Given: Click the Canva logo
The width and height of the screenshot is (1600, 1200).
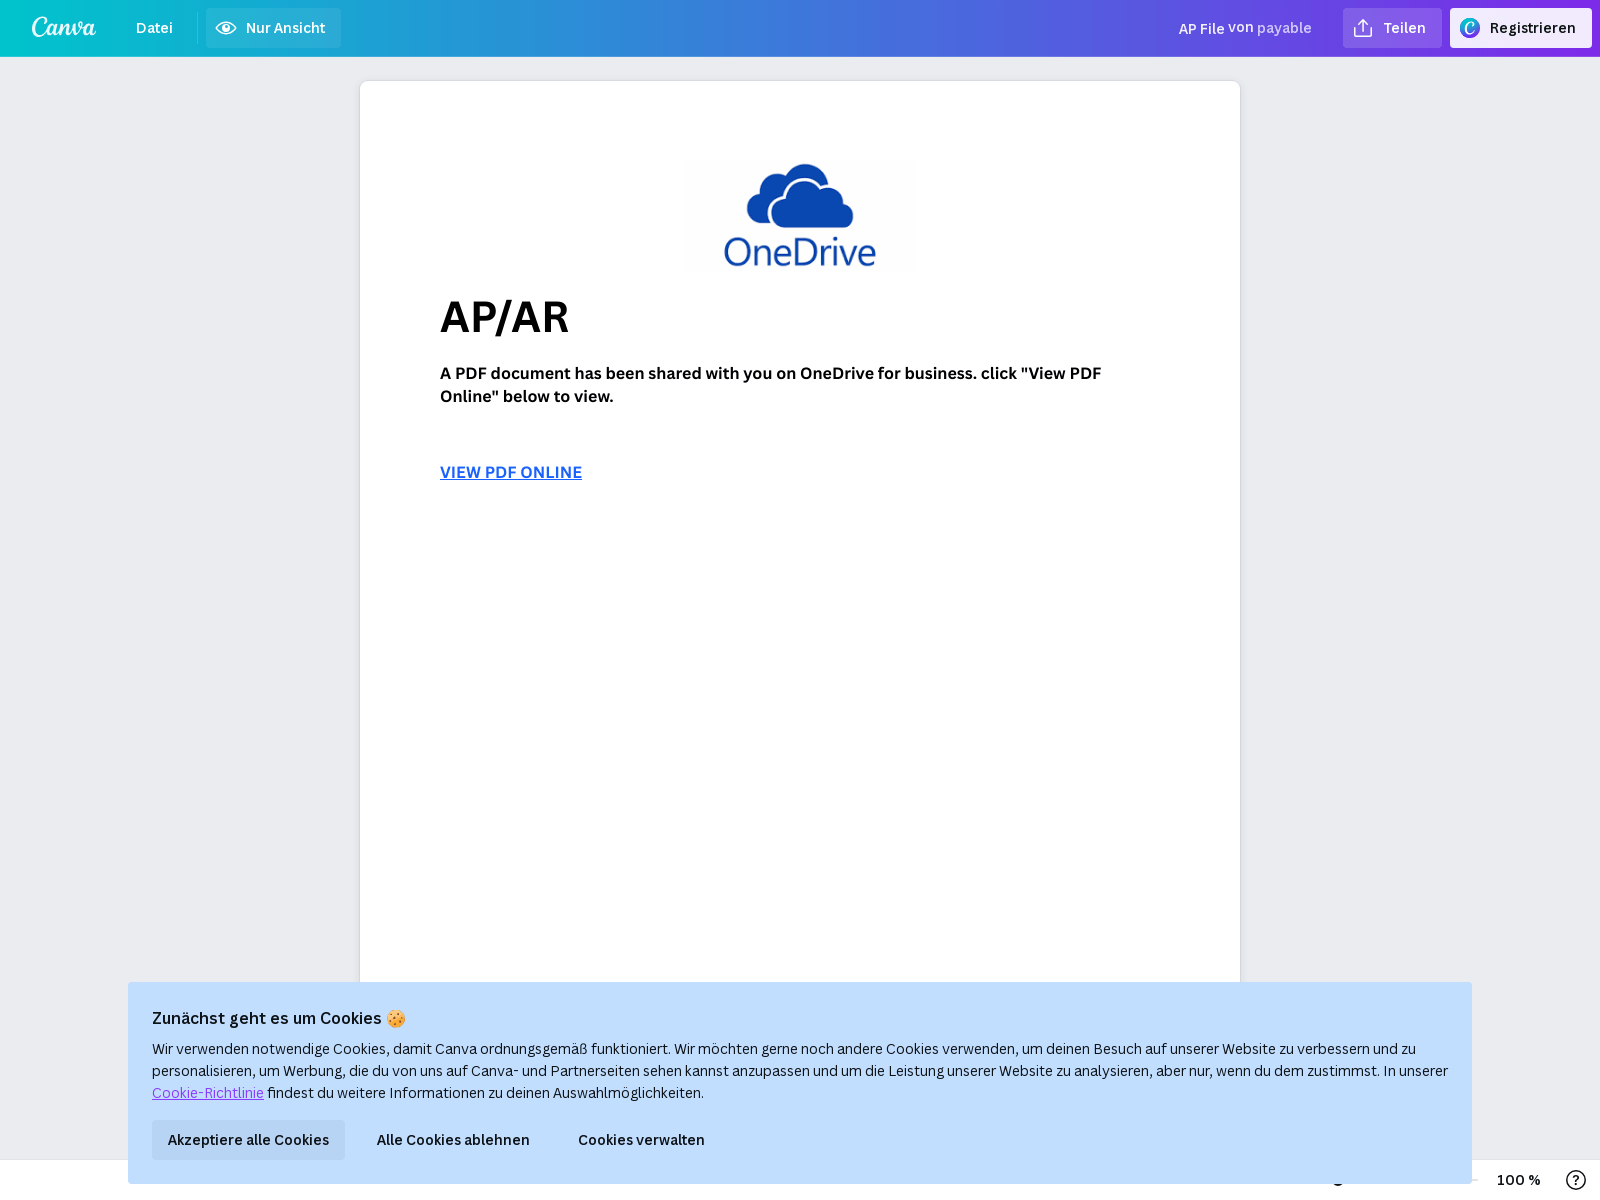Looking at the screenshot, I should (63, 28).
